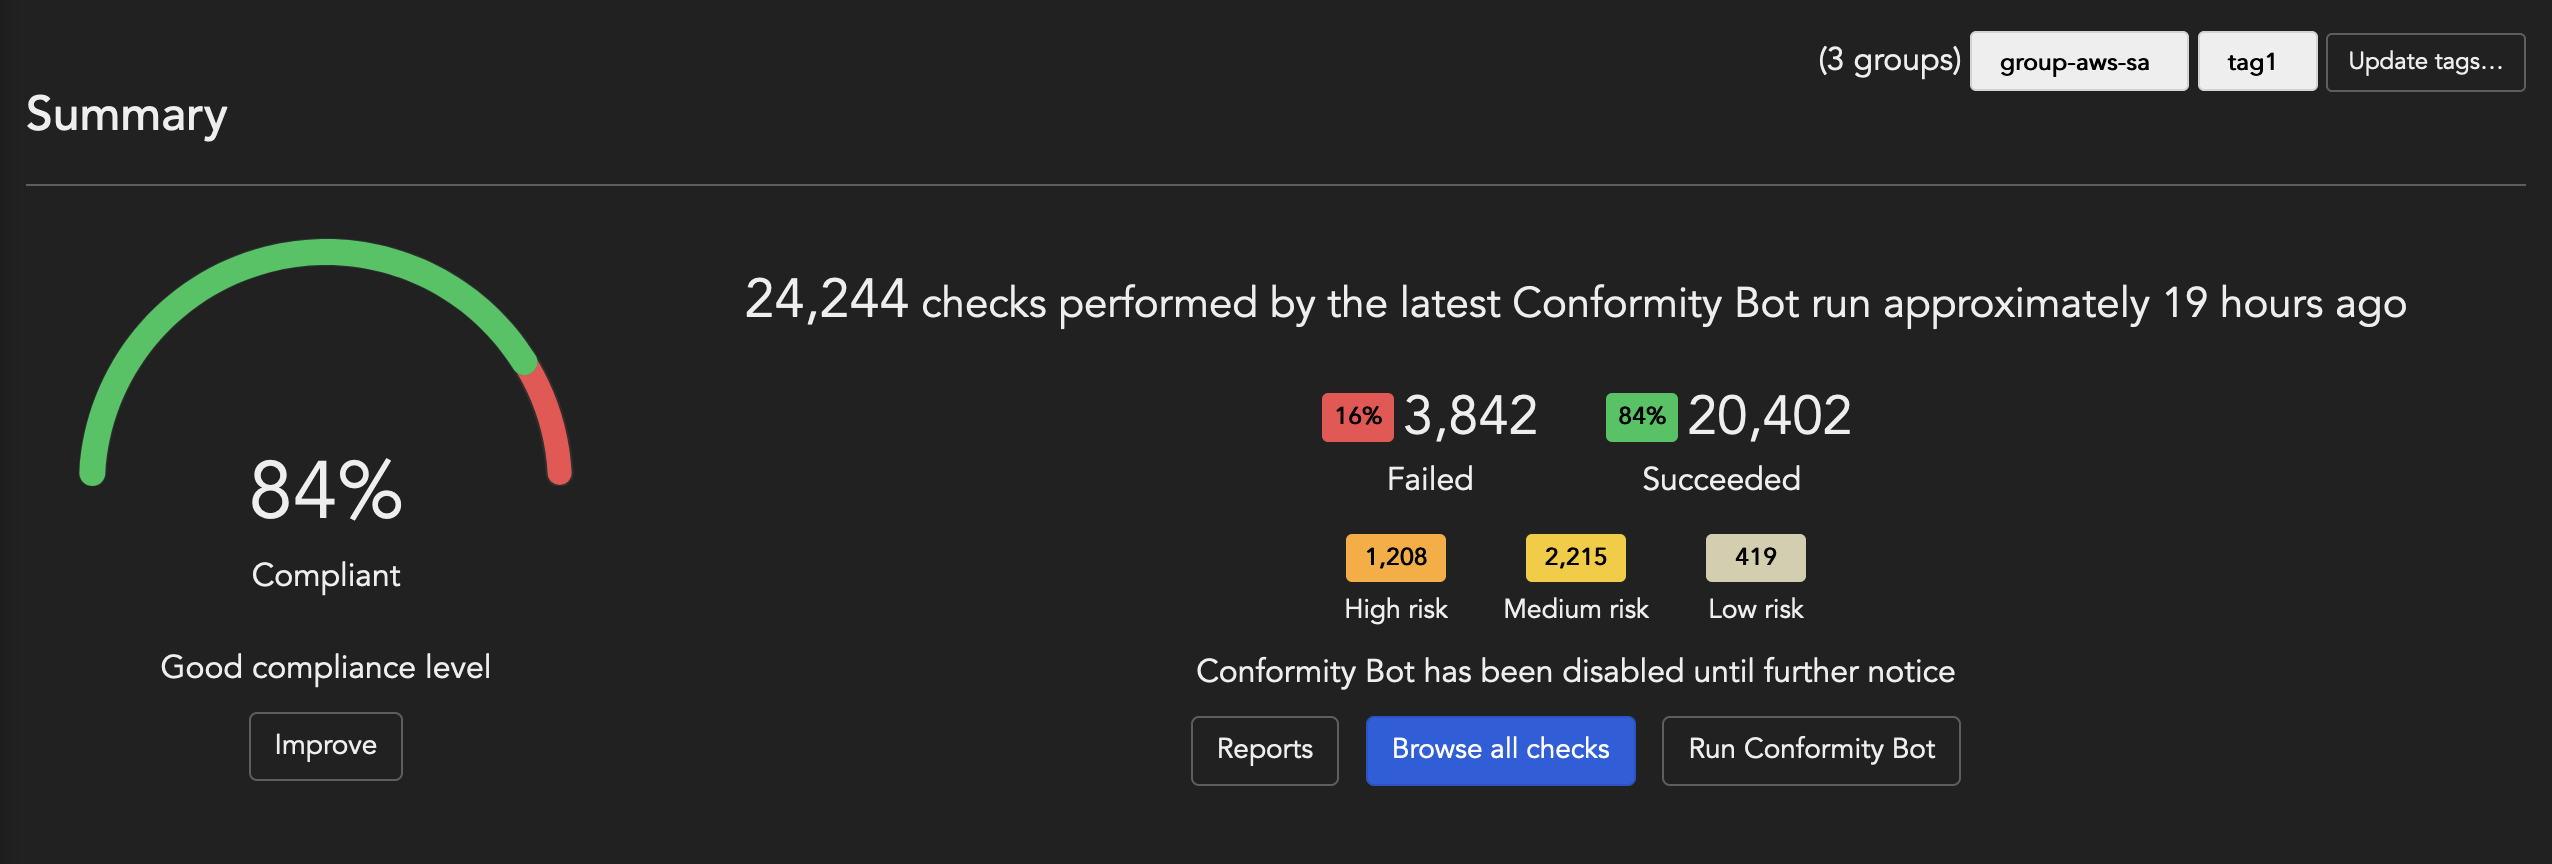The image size is (2552, 864).
Task: Select the group-aws-sa group tag
Action: [x=2078, y=62]
